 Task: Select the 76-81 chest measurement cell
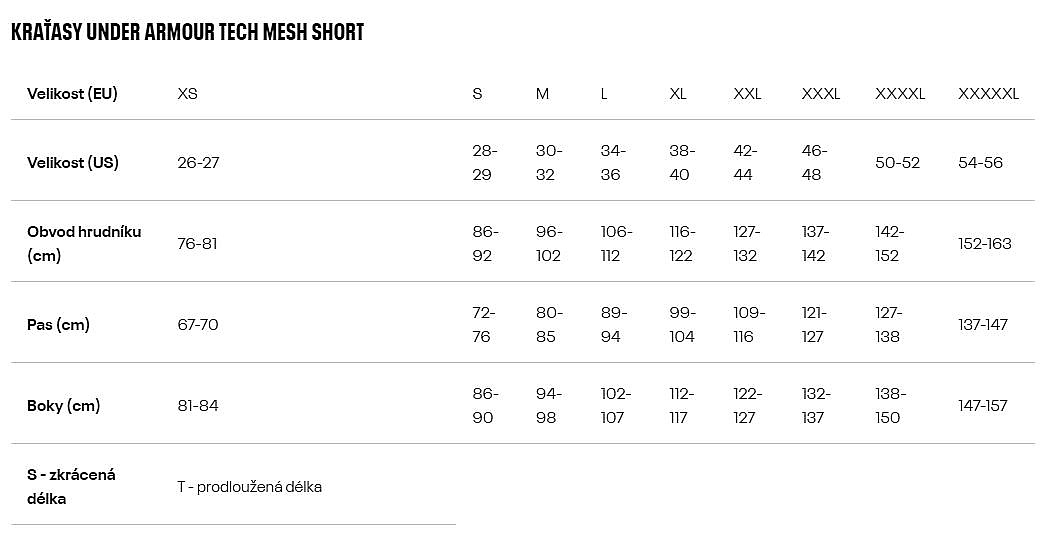197,243
